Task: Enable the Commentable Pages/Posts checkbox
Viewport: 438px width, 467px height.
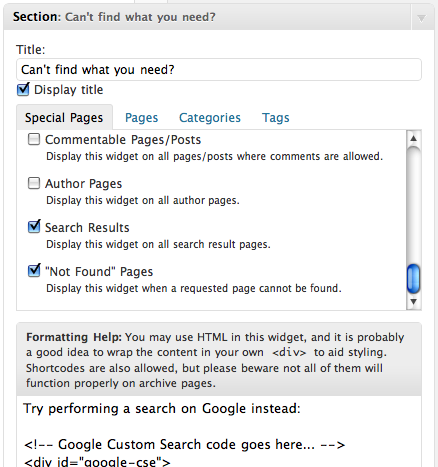Action: 34,139
